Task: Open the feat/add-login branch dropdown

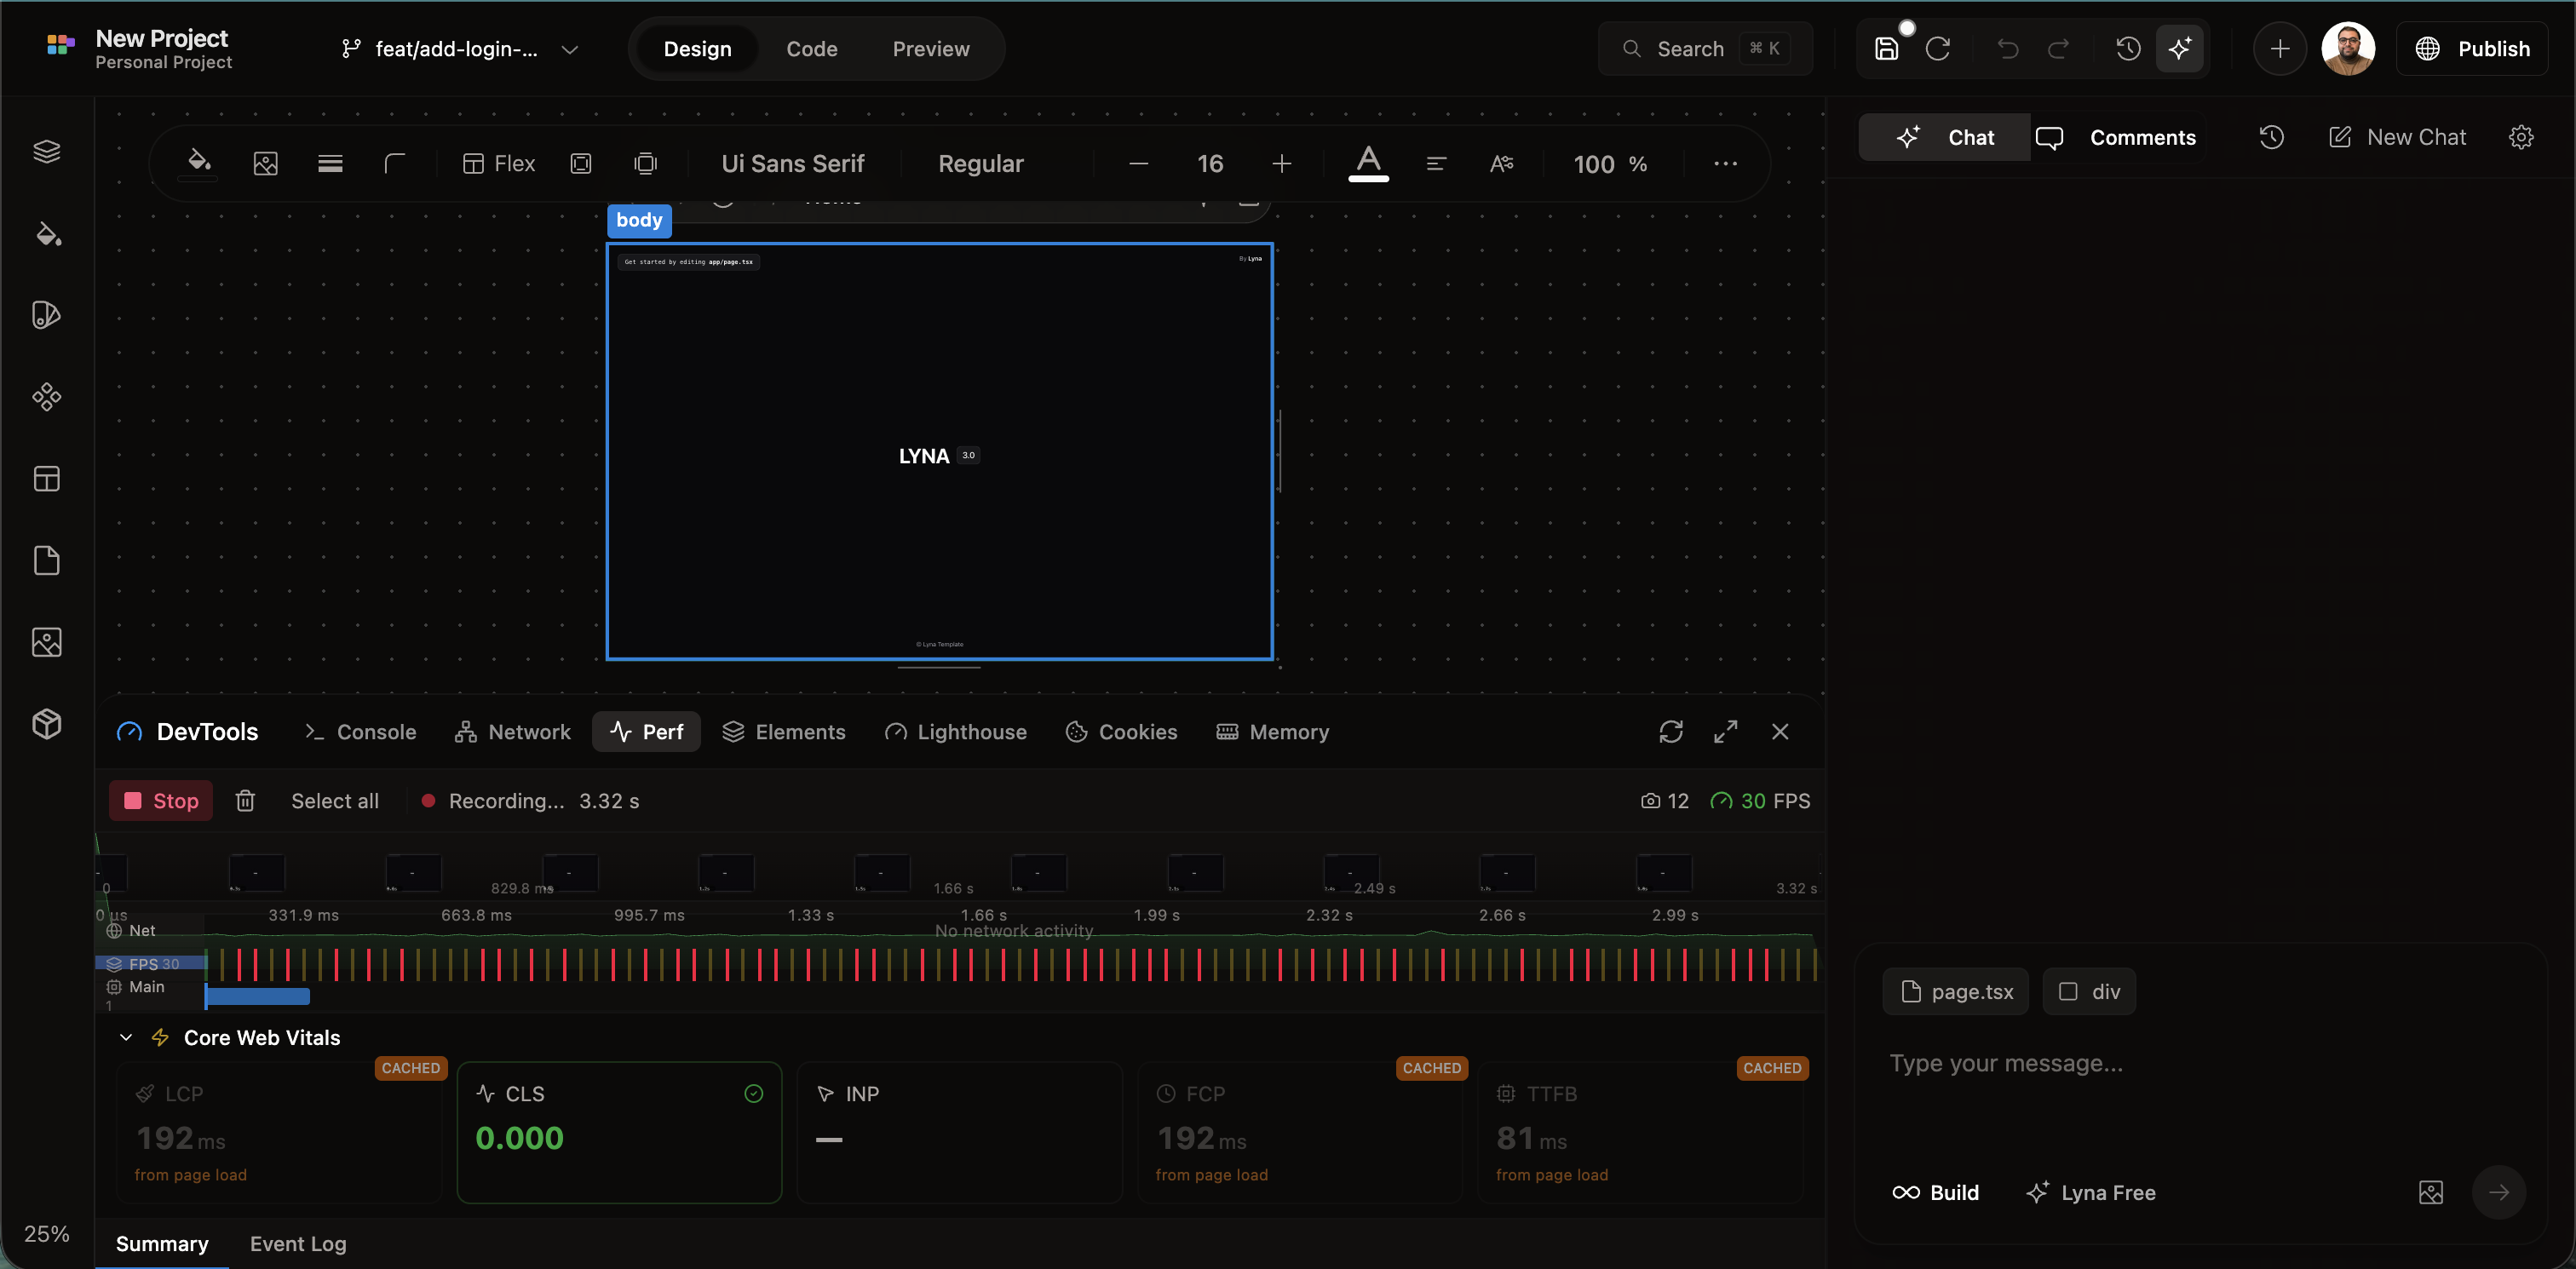Action: 460,49
